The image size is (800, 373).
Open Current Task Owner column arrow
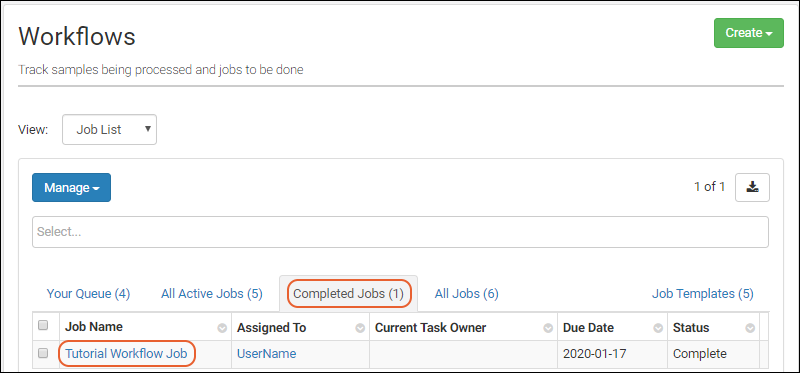click(548, 328)
